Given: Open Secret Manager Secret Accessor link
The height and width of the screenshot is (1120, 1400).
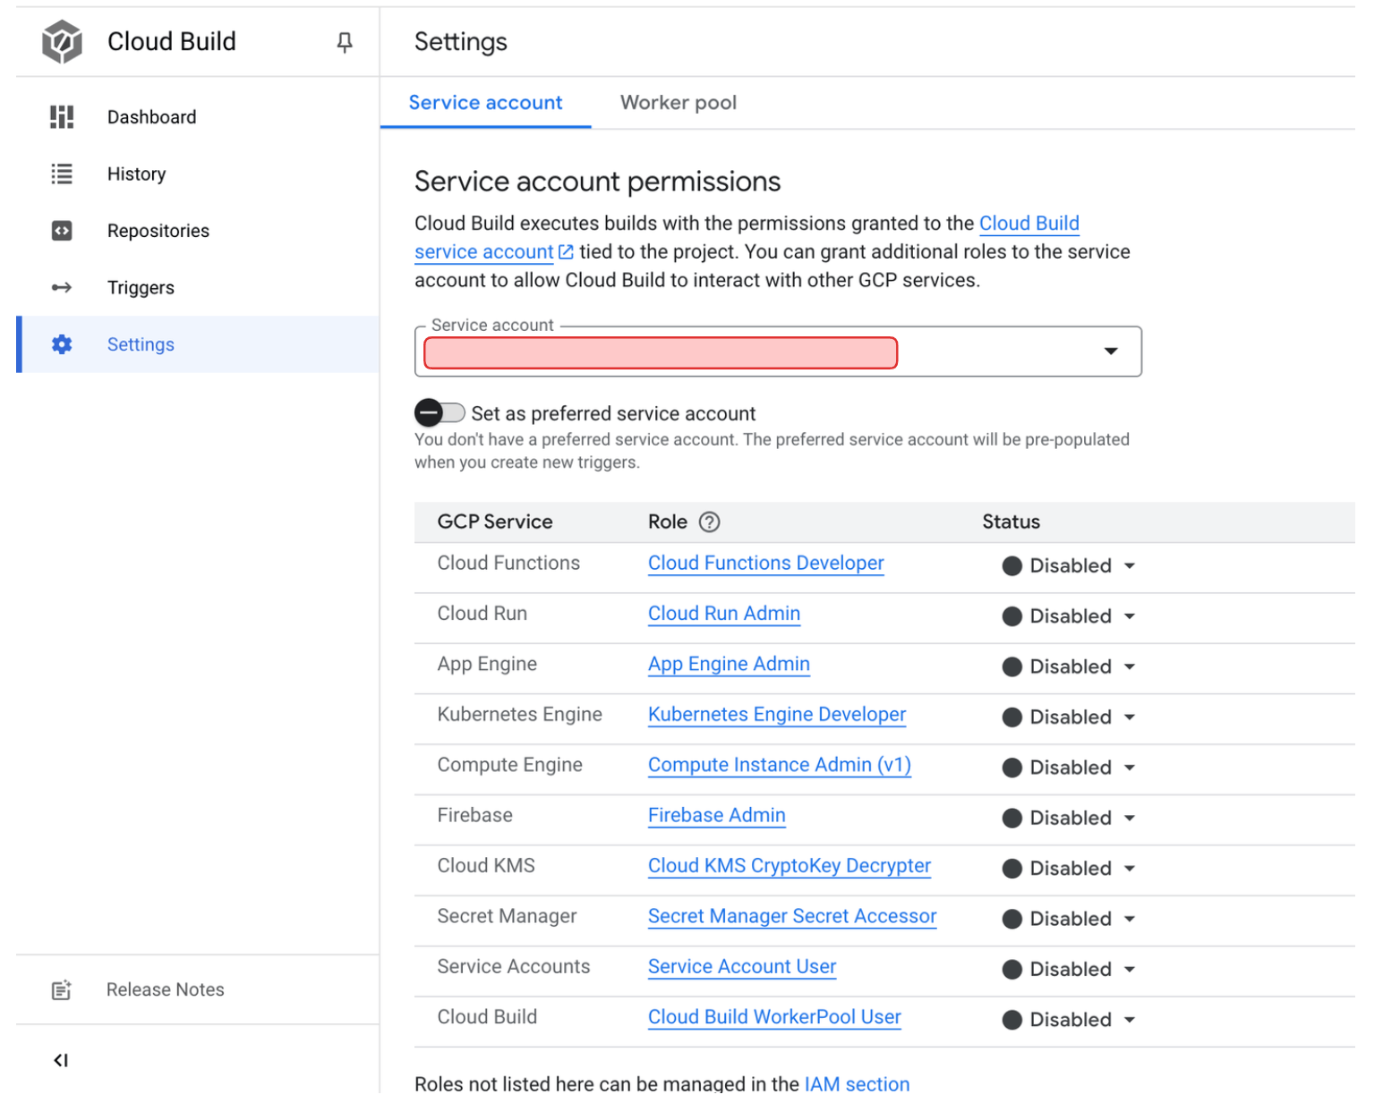Looking at the screenshot, I should (x=792, y=916).
